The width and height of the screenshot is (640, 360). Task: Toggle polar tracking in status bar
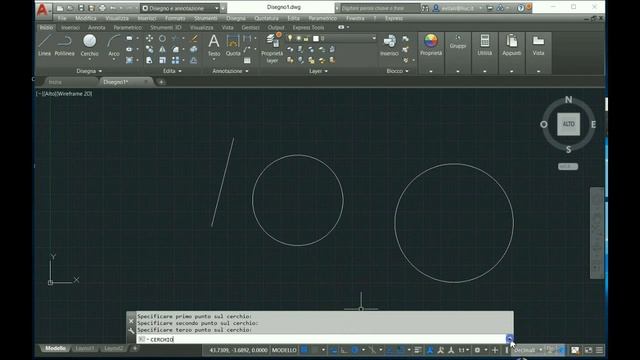coord(355,350)
